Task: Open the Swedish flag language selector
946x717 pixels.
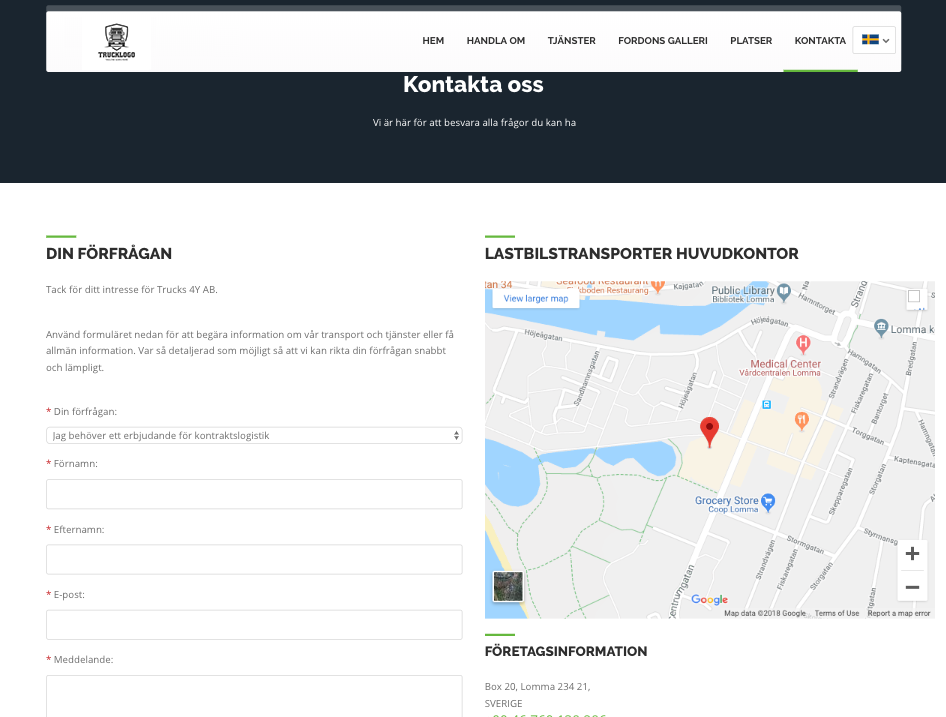Action: (x=874, y=40)
